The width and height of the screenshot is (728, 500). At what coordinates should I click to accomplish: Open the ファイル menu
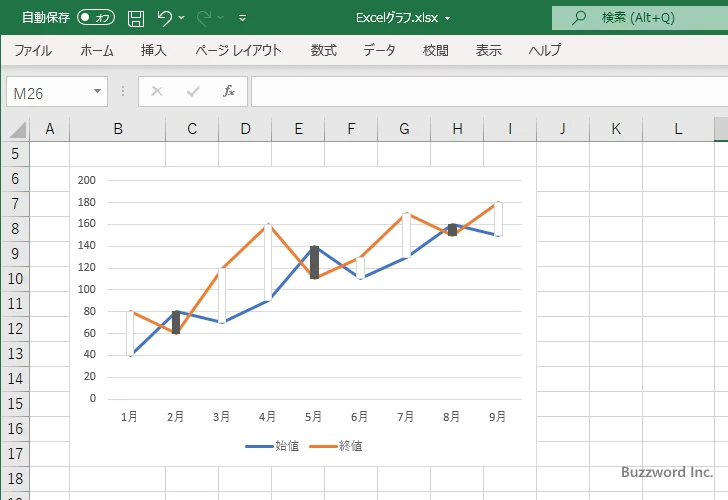point(33,50)
